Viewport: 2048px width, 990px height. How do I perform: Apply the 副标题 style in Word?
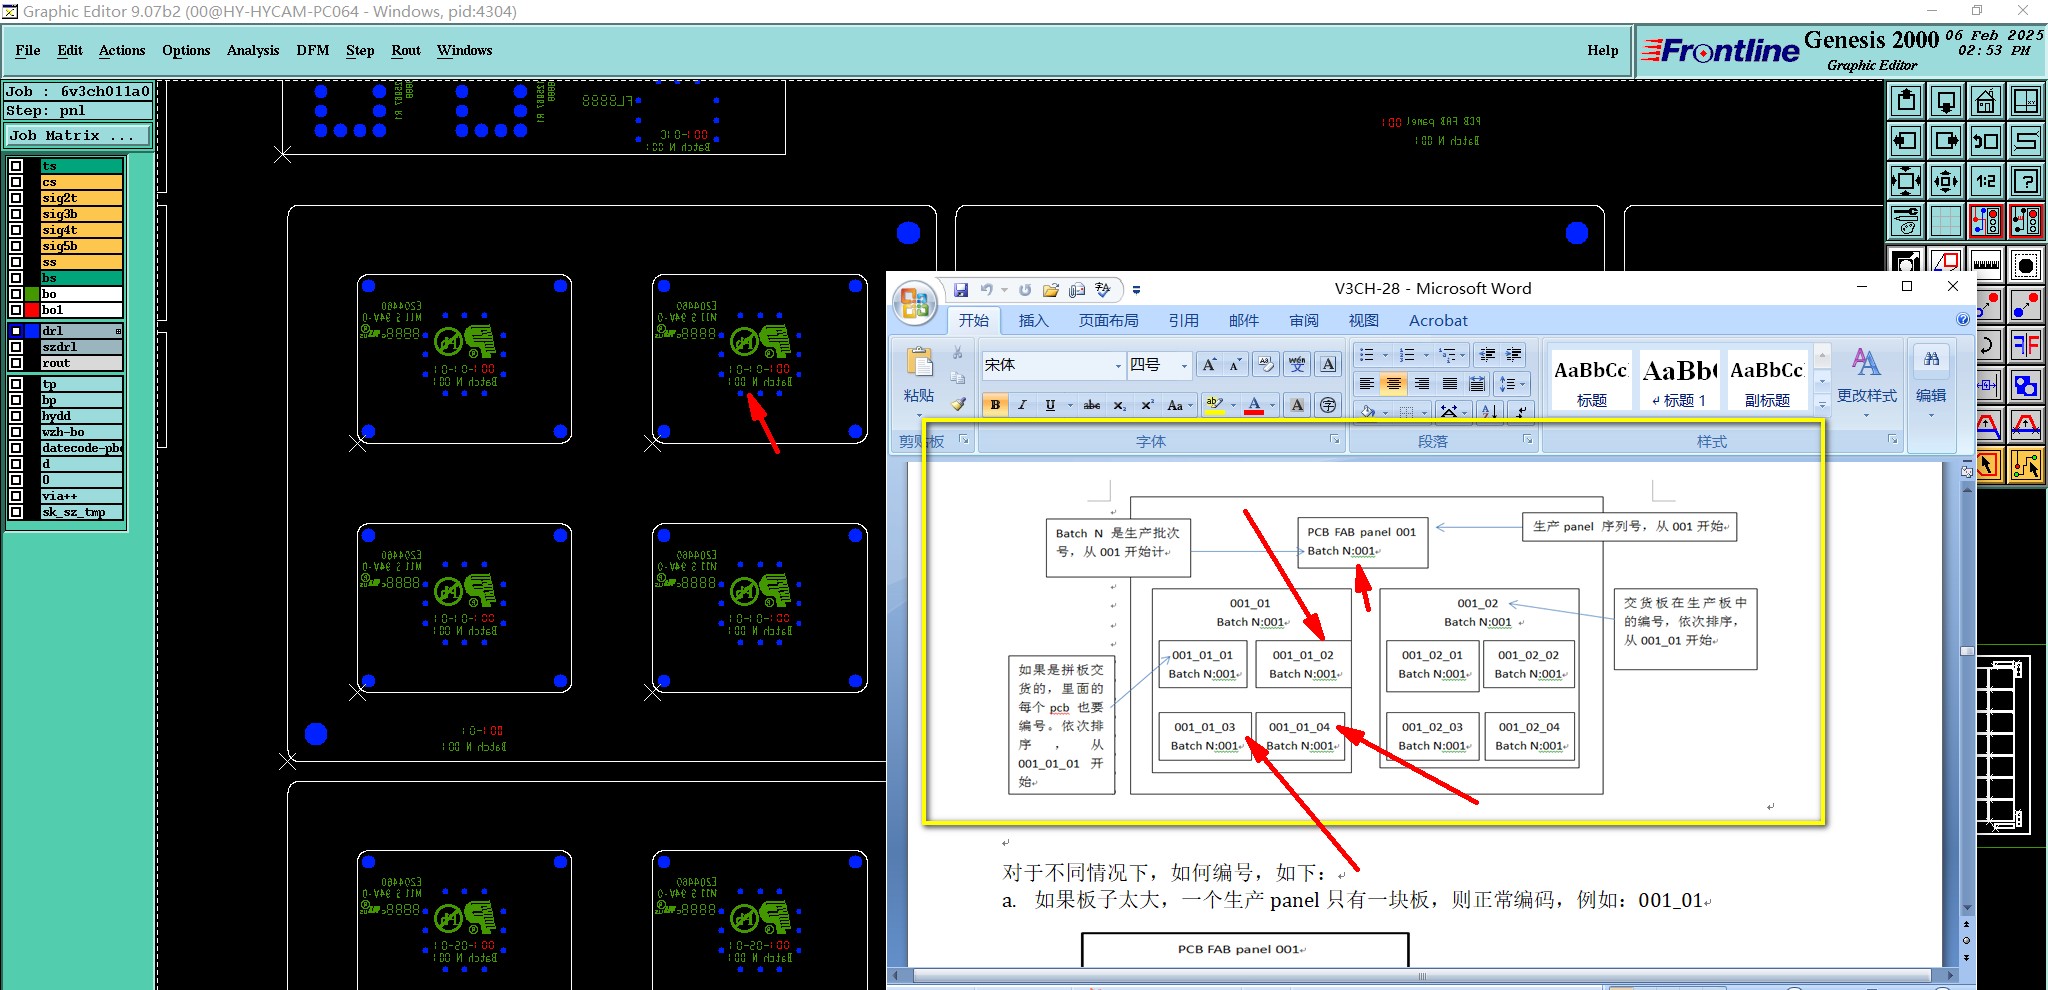[x=1767, y=379]
